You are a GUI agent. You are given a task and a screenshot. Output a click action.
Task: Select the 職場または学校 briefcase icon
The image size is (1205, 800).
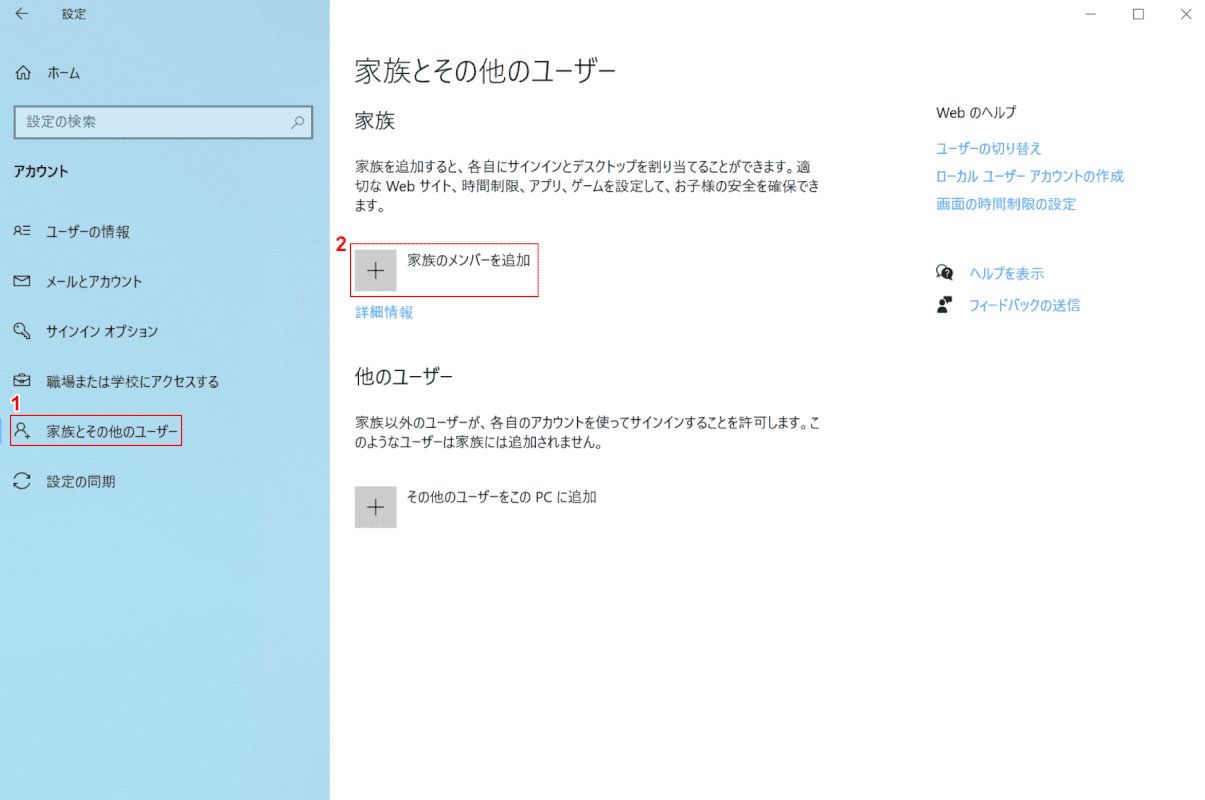22,381
